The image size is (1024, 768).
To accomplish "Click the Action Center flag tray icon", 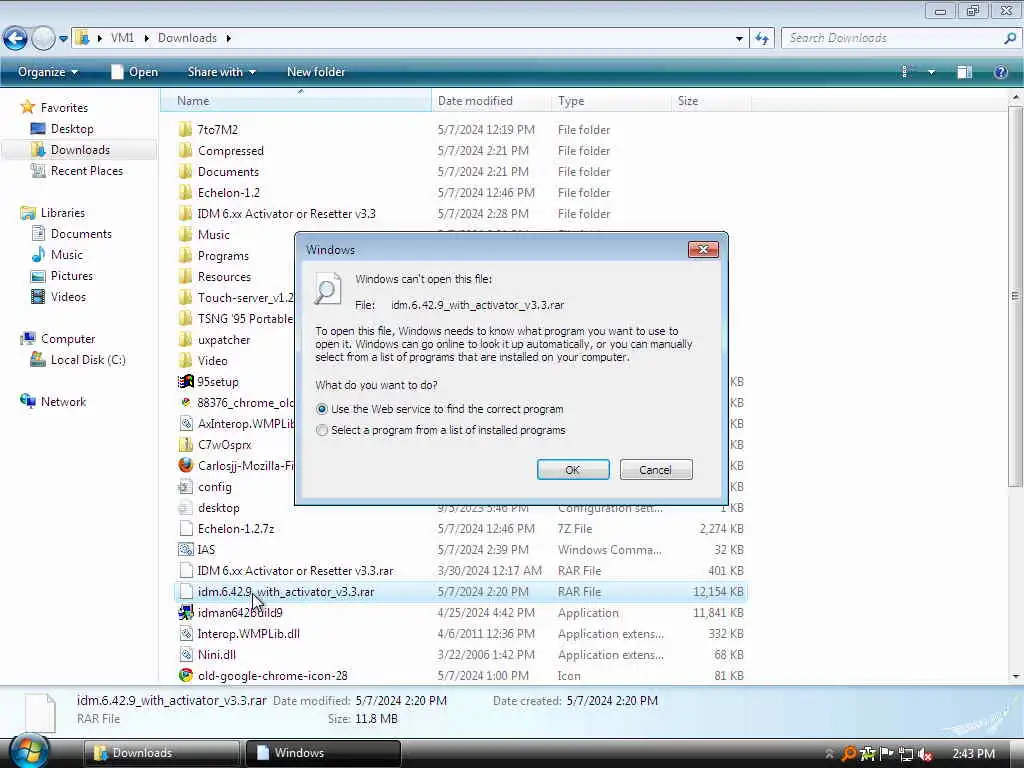I will pyautogui.click(x=886, y=754).
